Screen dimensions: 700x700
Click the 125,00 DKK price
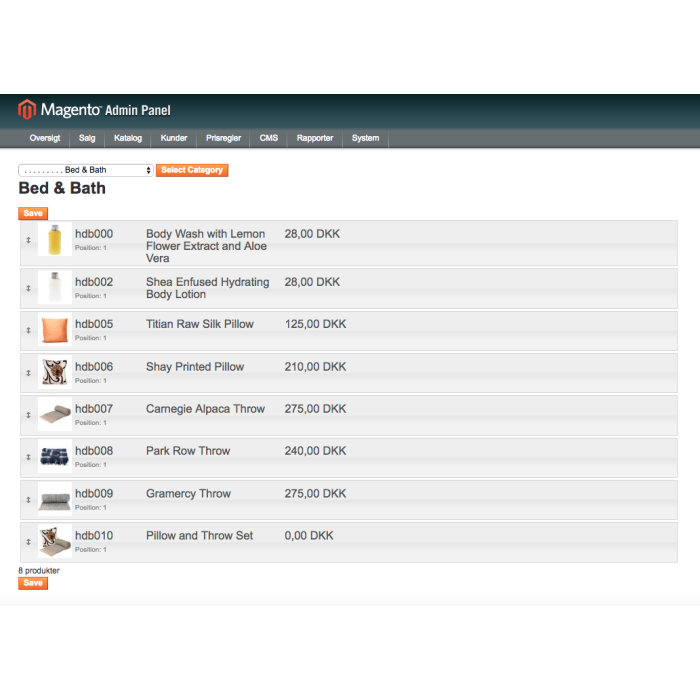point(315,324)
